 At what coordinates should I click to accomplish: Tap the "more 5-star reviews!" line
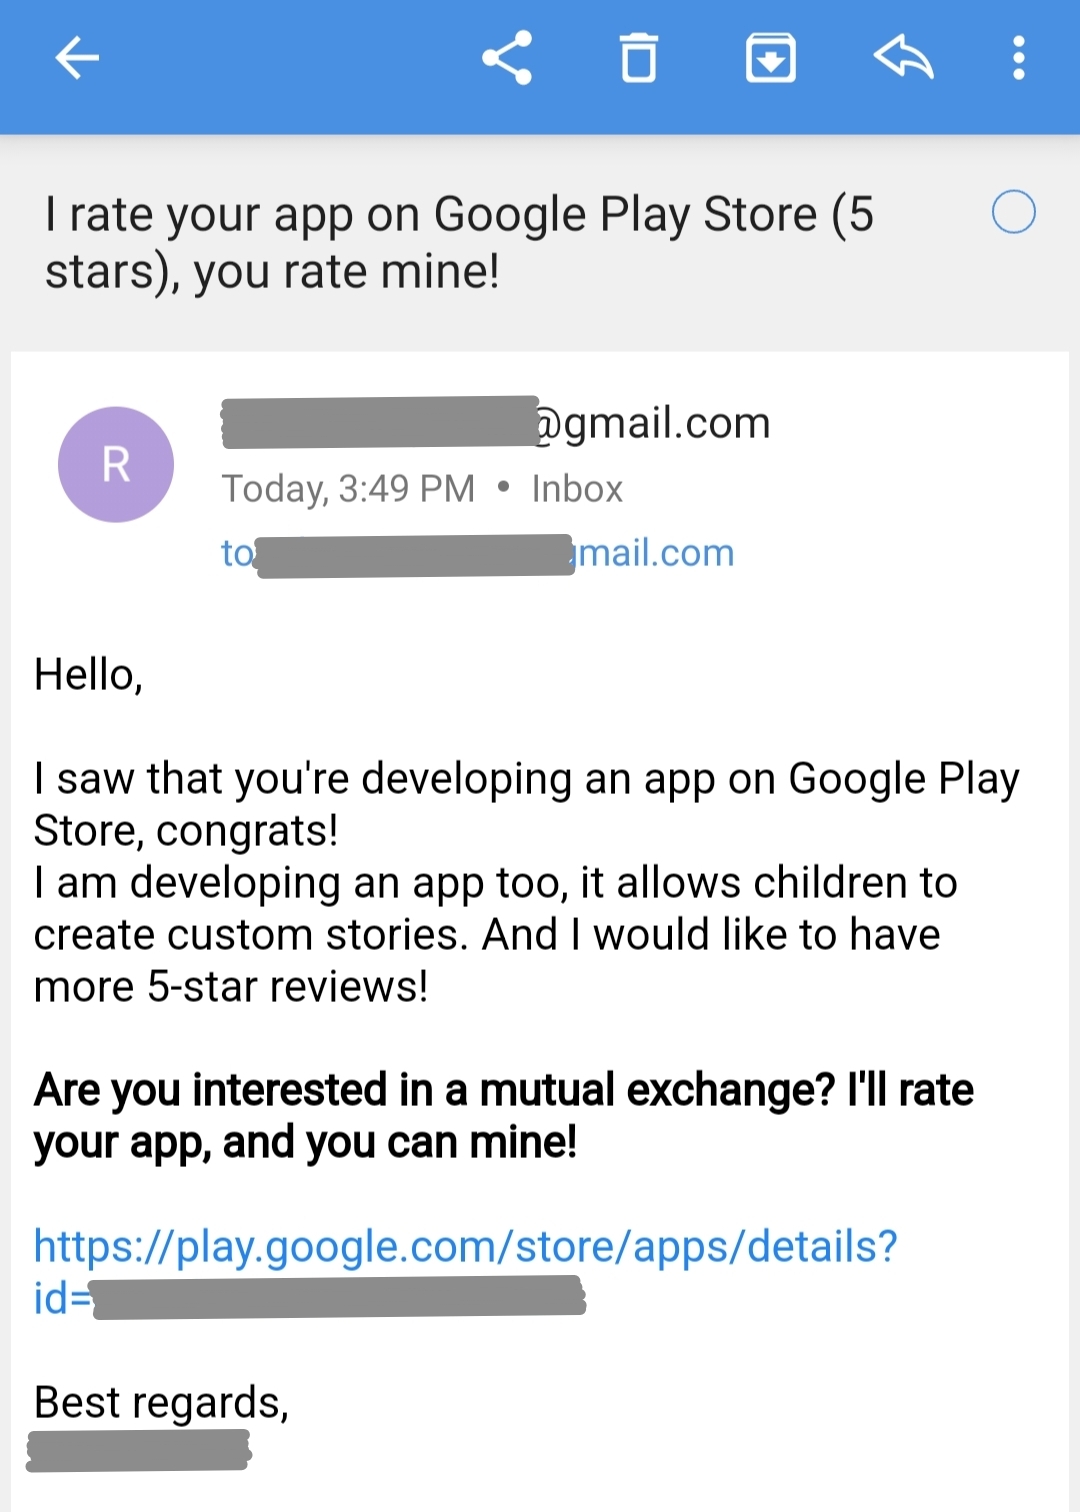click(231, 987)
